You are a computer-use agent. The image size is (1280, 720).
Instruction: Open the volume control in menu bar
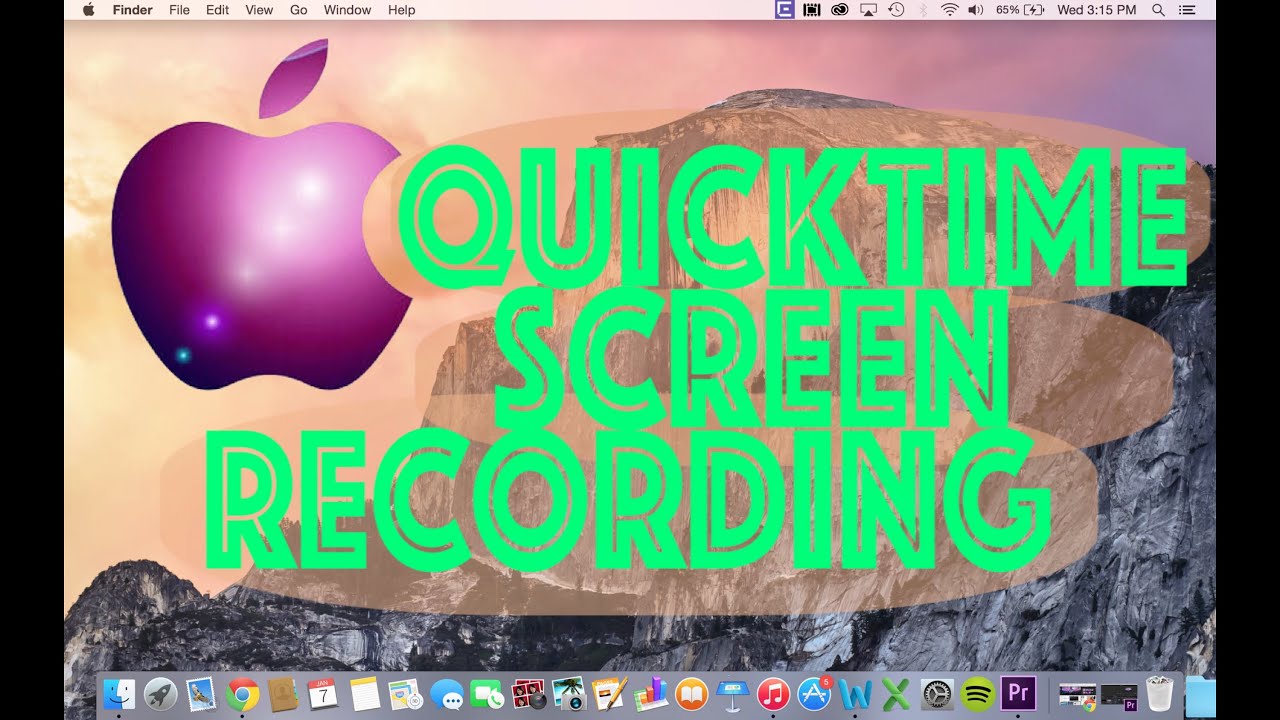[x=976, y=10]
